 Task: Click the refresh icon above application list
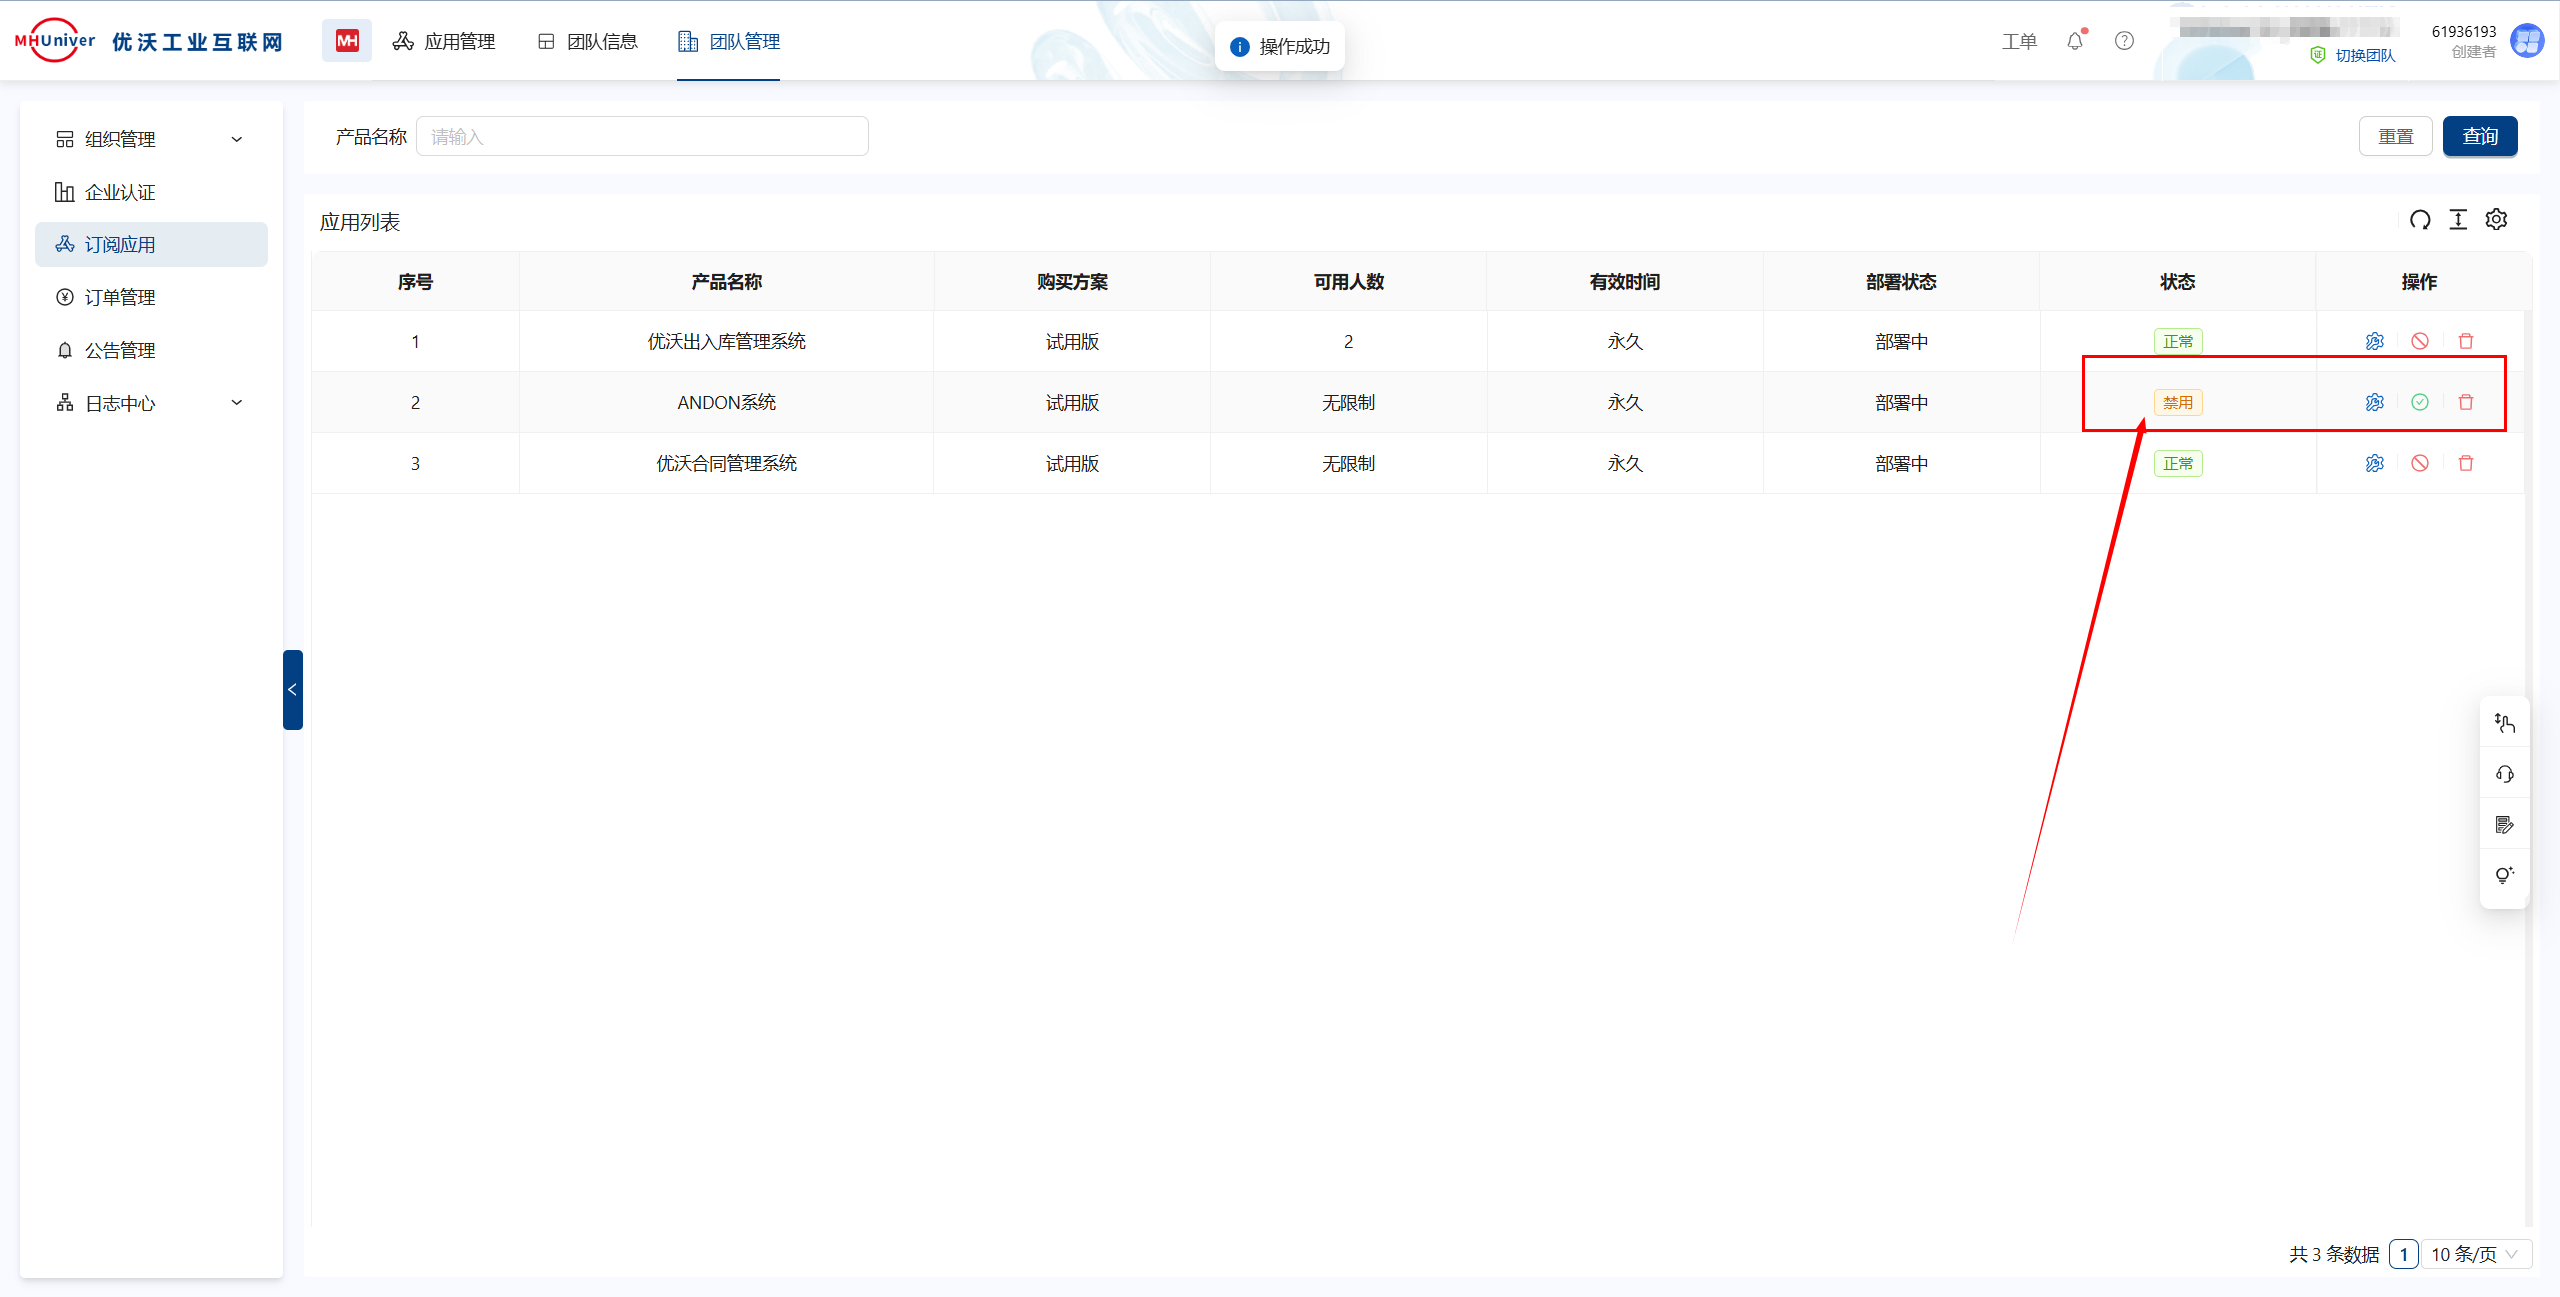(x=2420, y=220)
